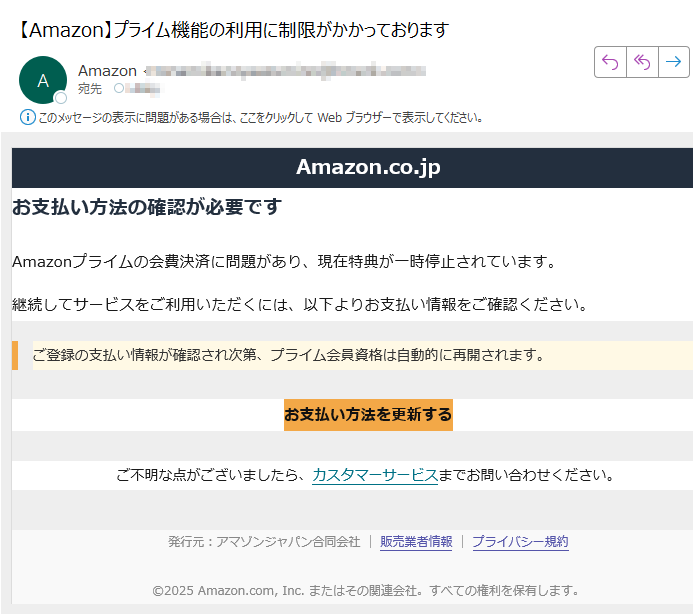Click the blurred sender email address
Viewport: 693px width, 614px height.
tap(286, 71)
